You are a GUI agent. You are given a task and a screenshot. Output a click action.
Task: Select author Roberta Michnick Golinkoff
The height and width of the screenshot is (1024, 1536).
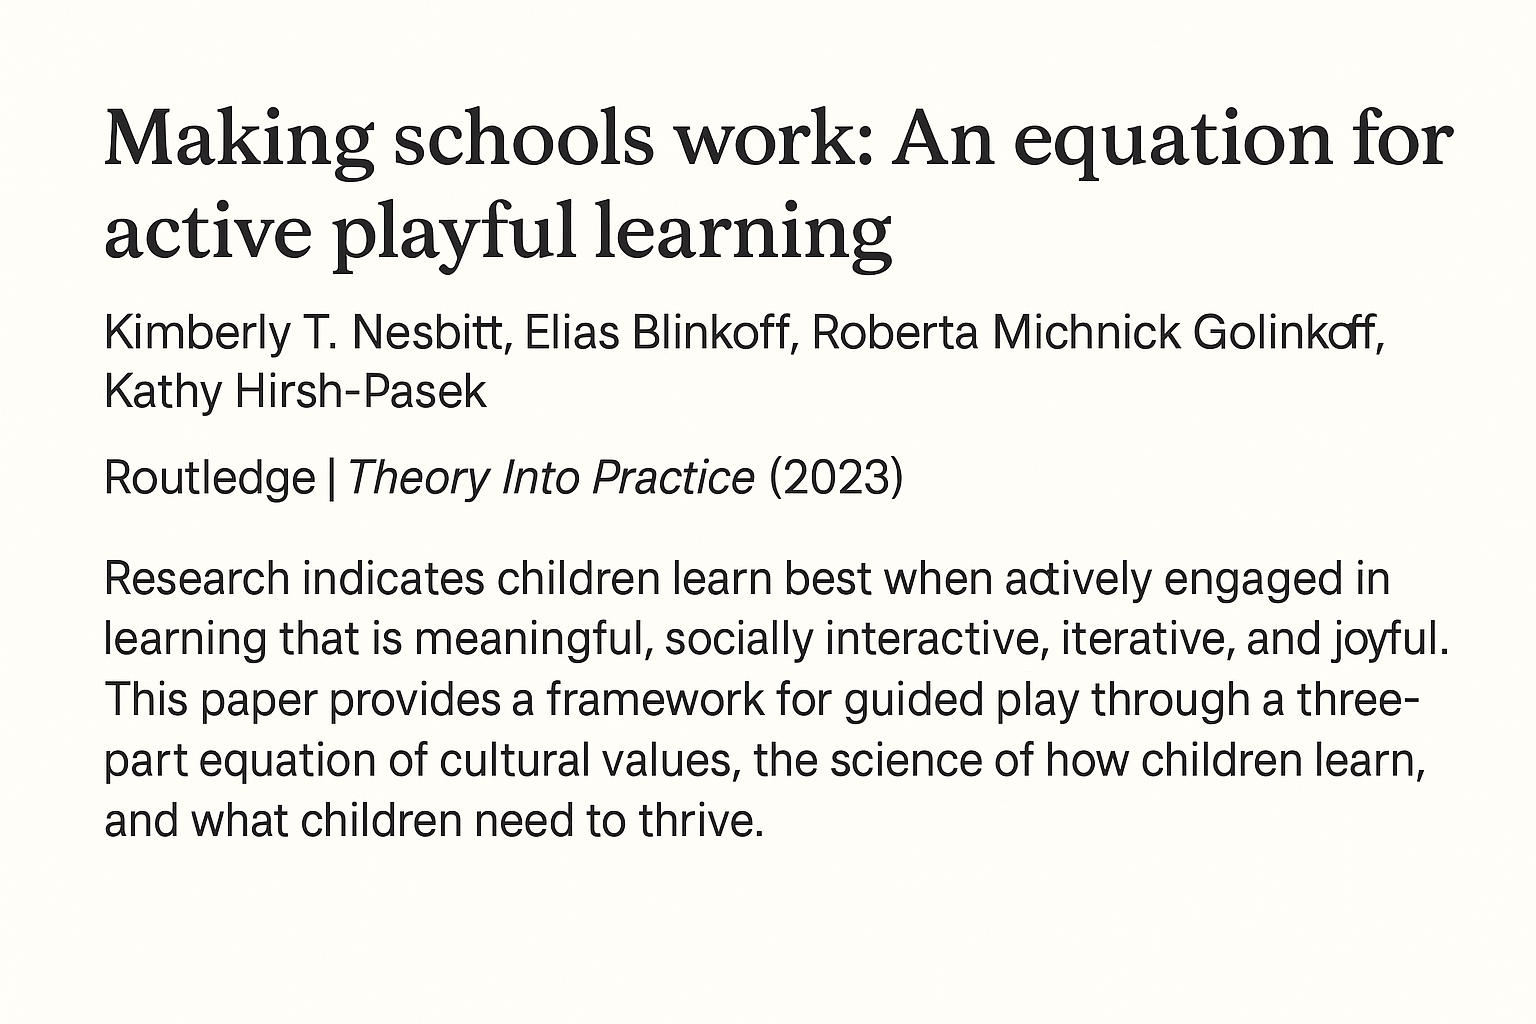1096,333
